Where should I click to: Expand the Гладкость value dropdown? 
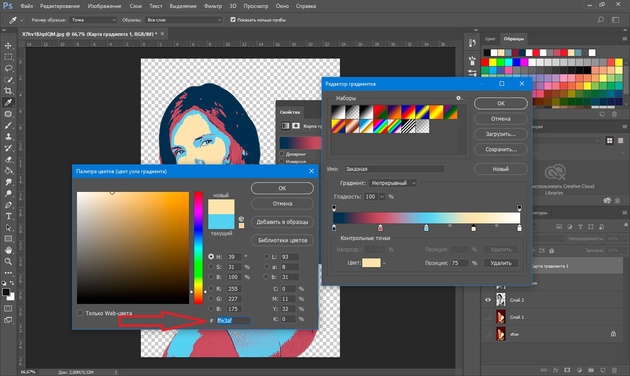coord(382,196)
